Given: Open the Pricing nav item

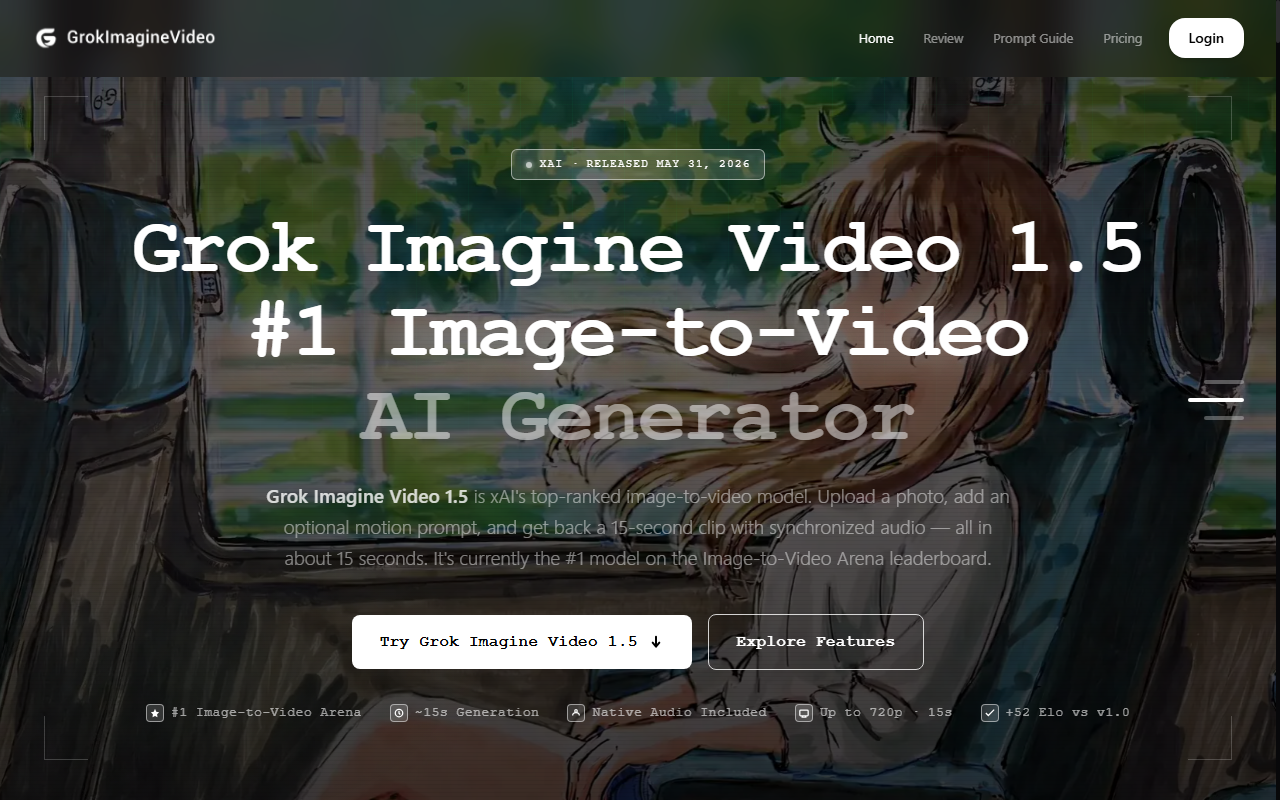Looking at the screenshot, I should click(x=1122, y=38).
